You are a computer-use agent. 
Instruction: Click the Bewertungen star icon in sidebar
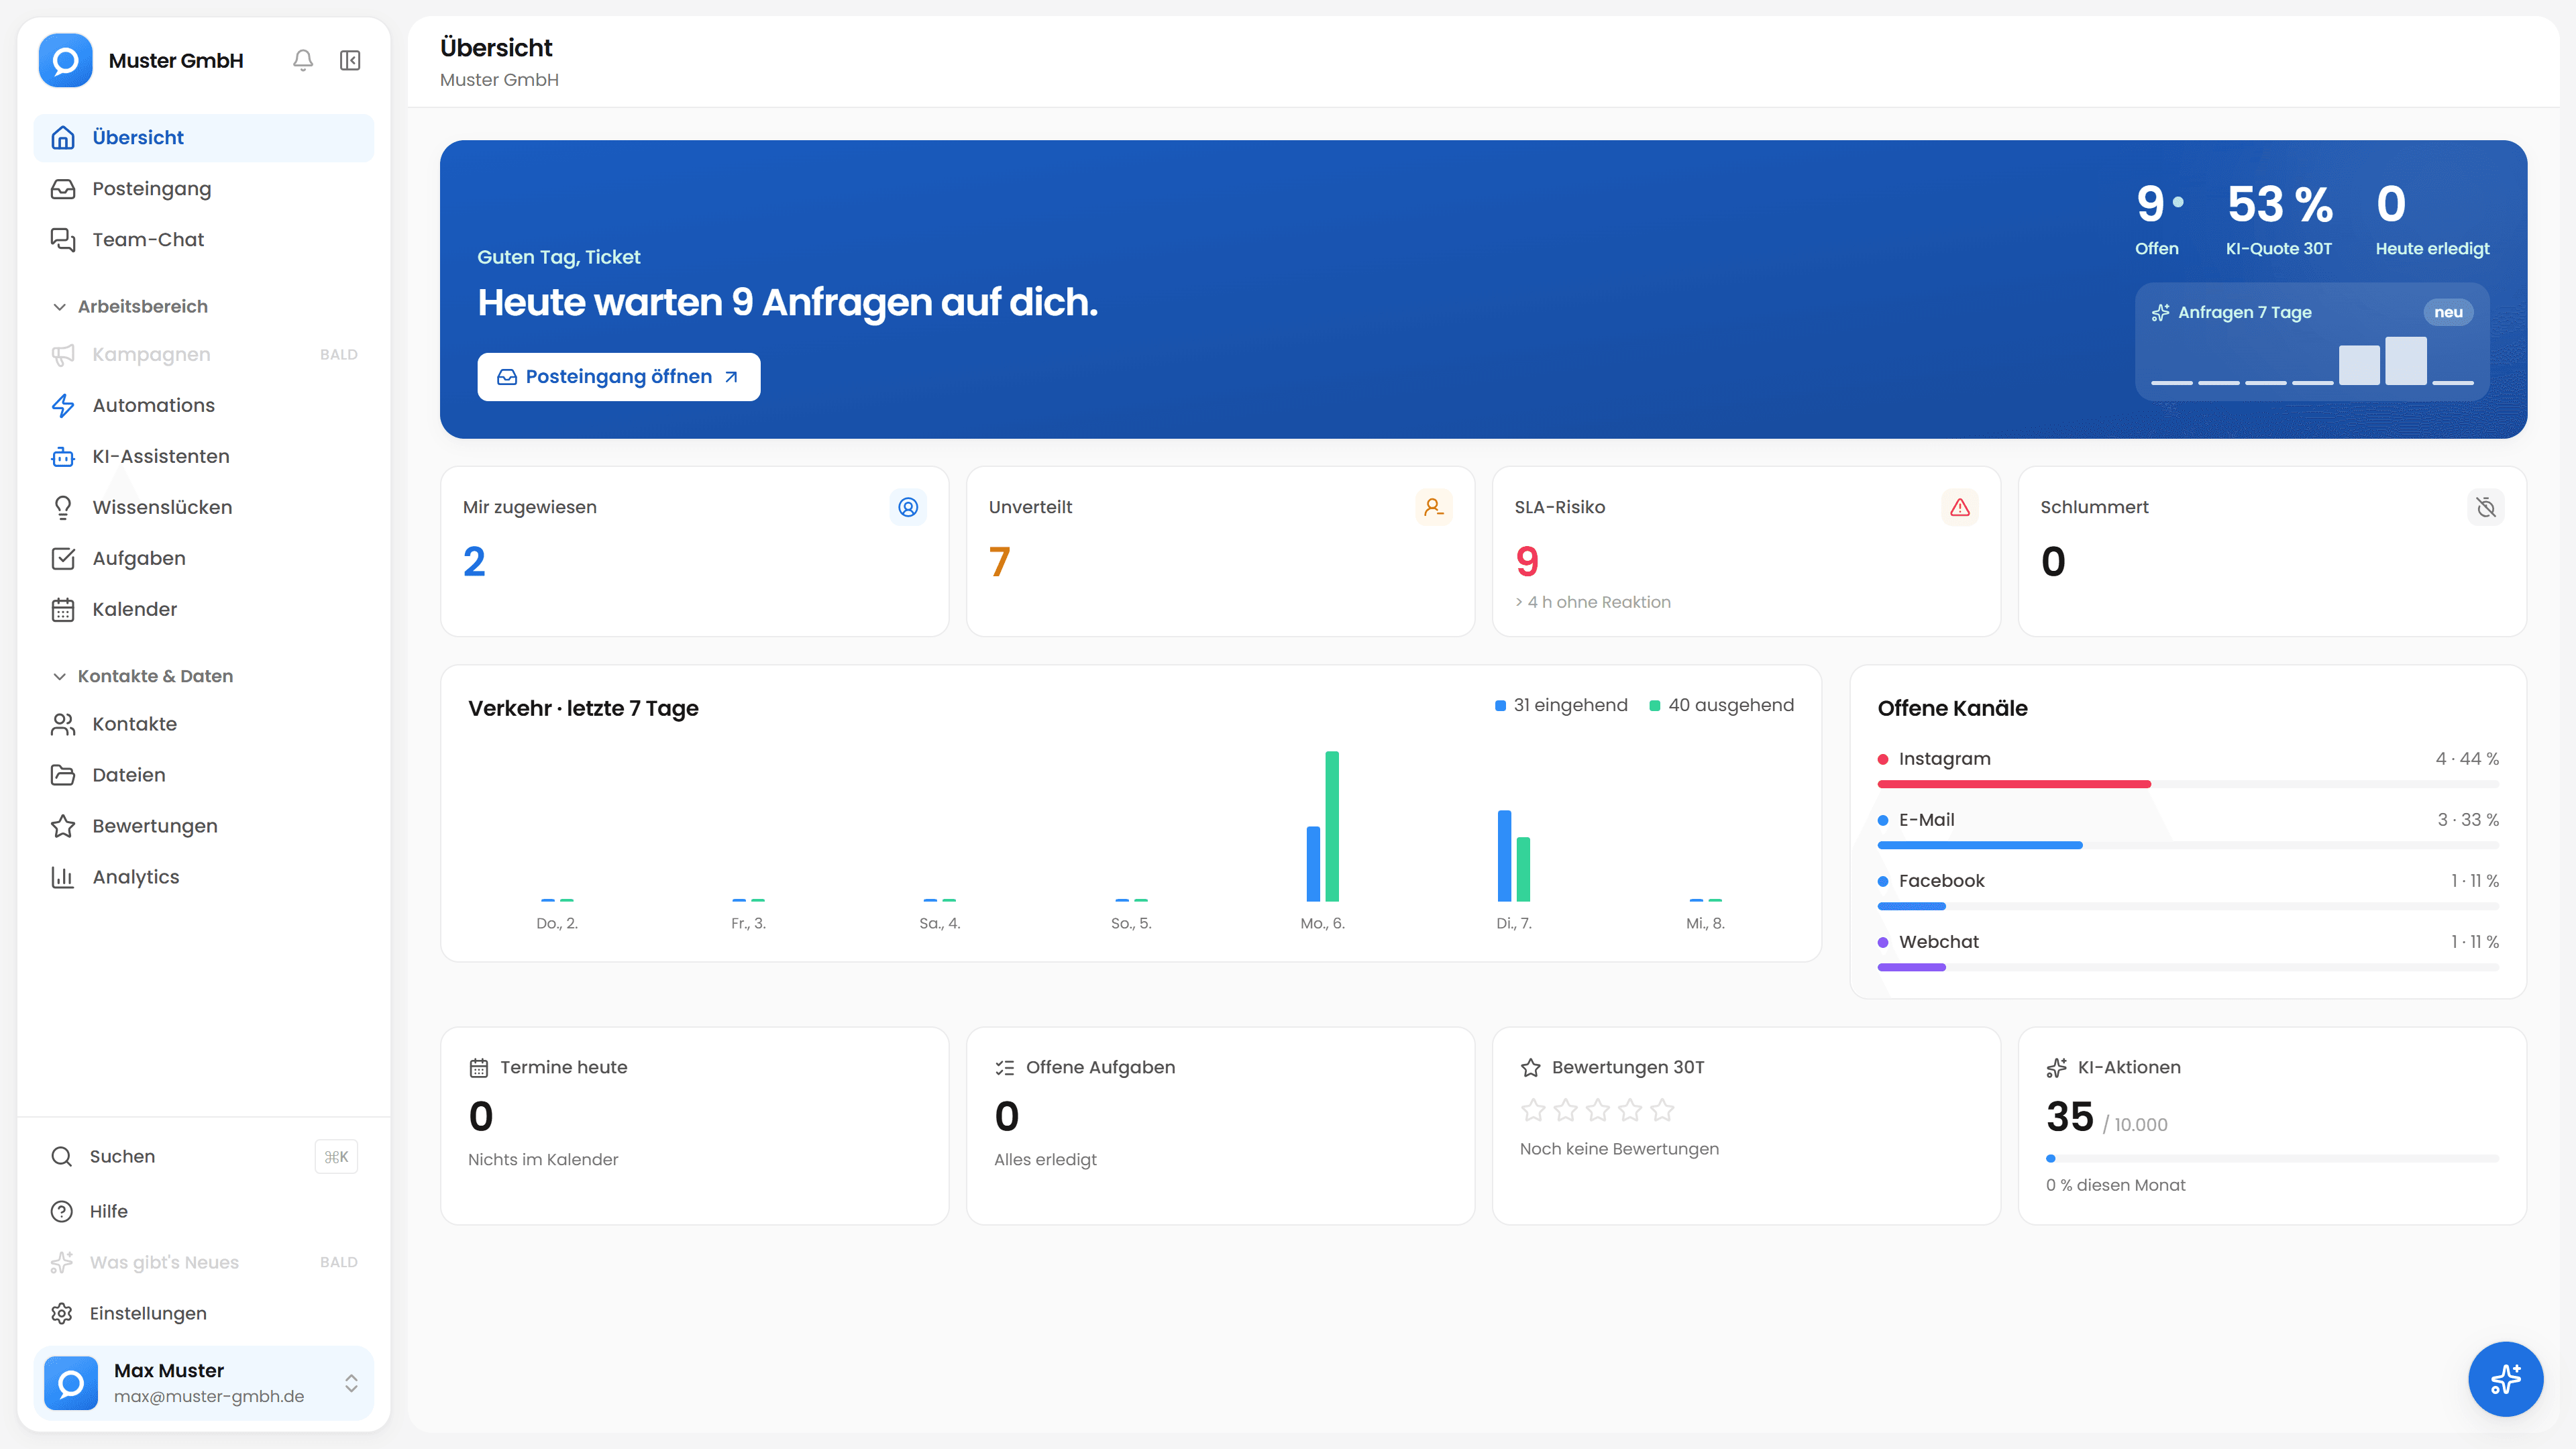pyautogui.click(x=63, y=826)
